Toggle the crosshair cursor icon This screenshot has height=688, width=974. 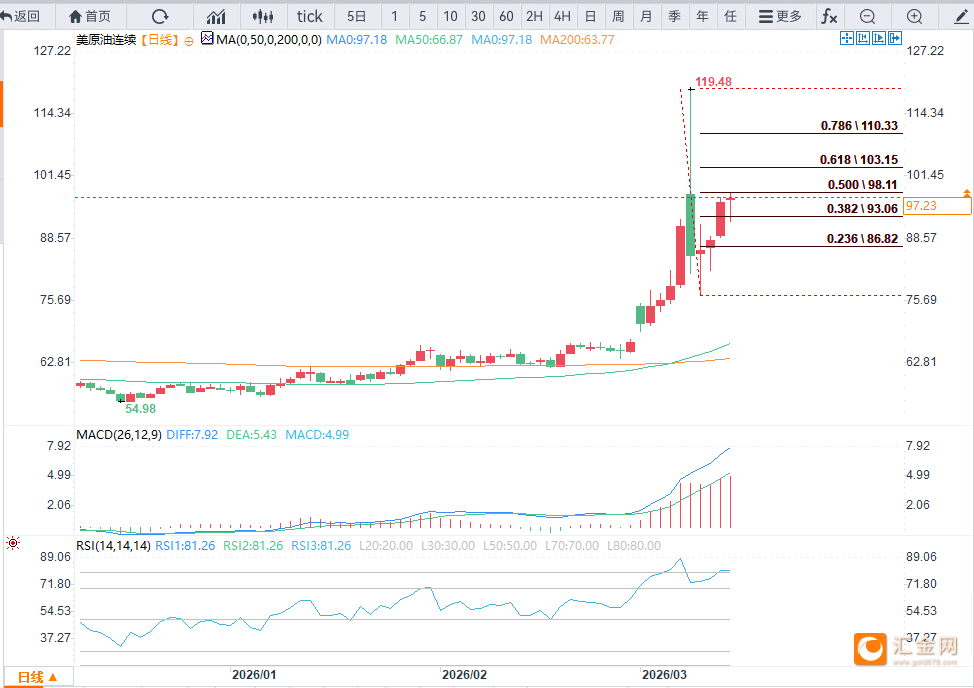(847, 38)
